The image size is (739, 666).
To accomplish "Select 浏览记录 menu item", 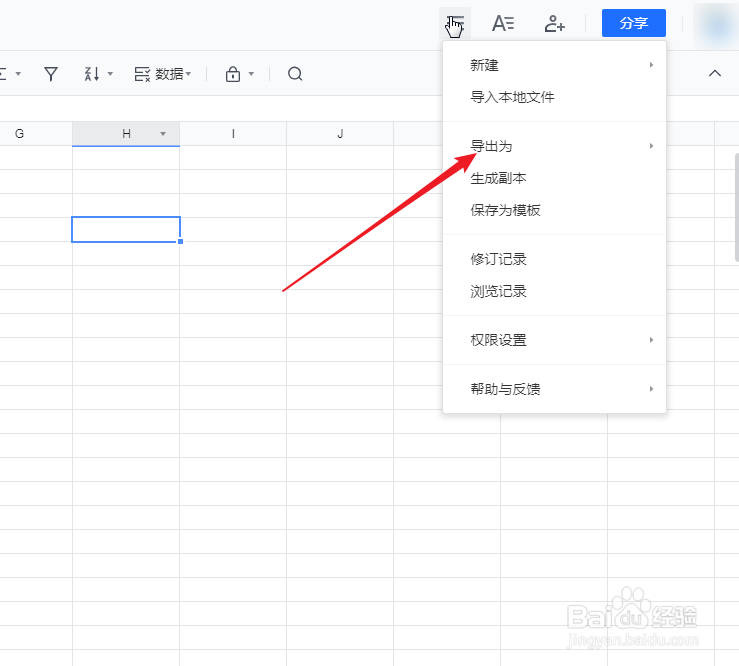I will pos(554,291).
